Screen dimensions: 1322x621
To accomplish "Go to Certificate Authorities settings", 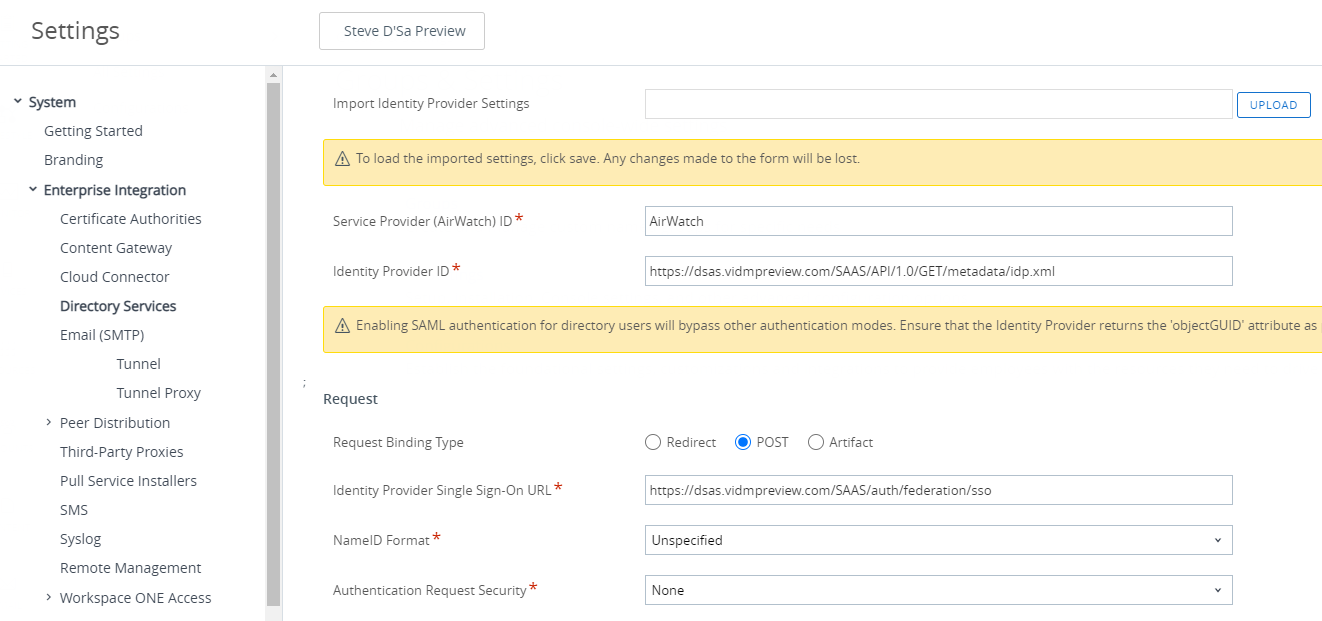I will (130, 218).
